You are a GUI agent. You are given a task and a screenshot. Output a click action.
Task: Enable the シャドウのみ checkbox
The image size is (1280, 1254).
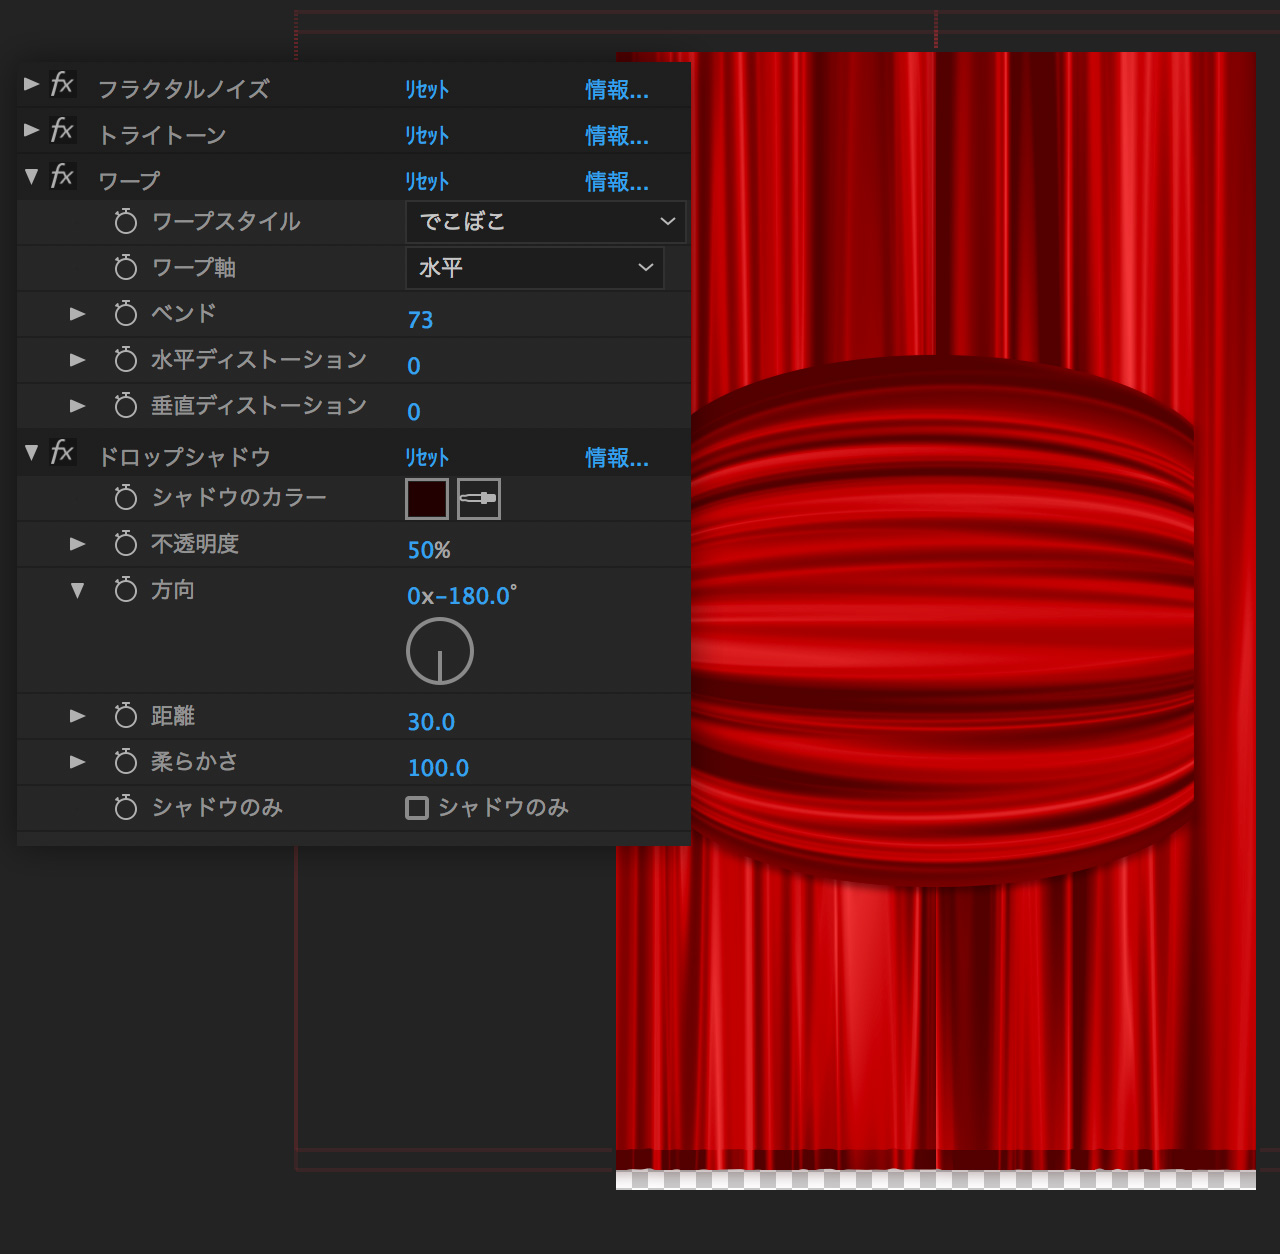point(417,808)
